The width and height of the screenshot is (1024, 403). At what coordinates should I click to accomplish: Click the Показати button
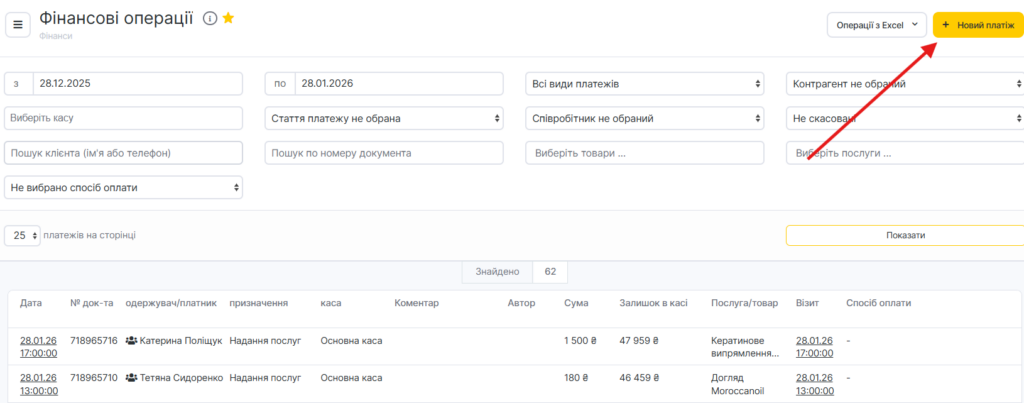[x=904, y=235]
